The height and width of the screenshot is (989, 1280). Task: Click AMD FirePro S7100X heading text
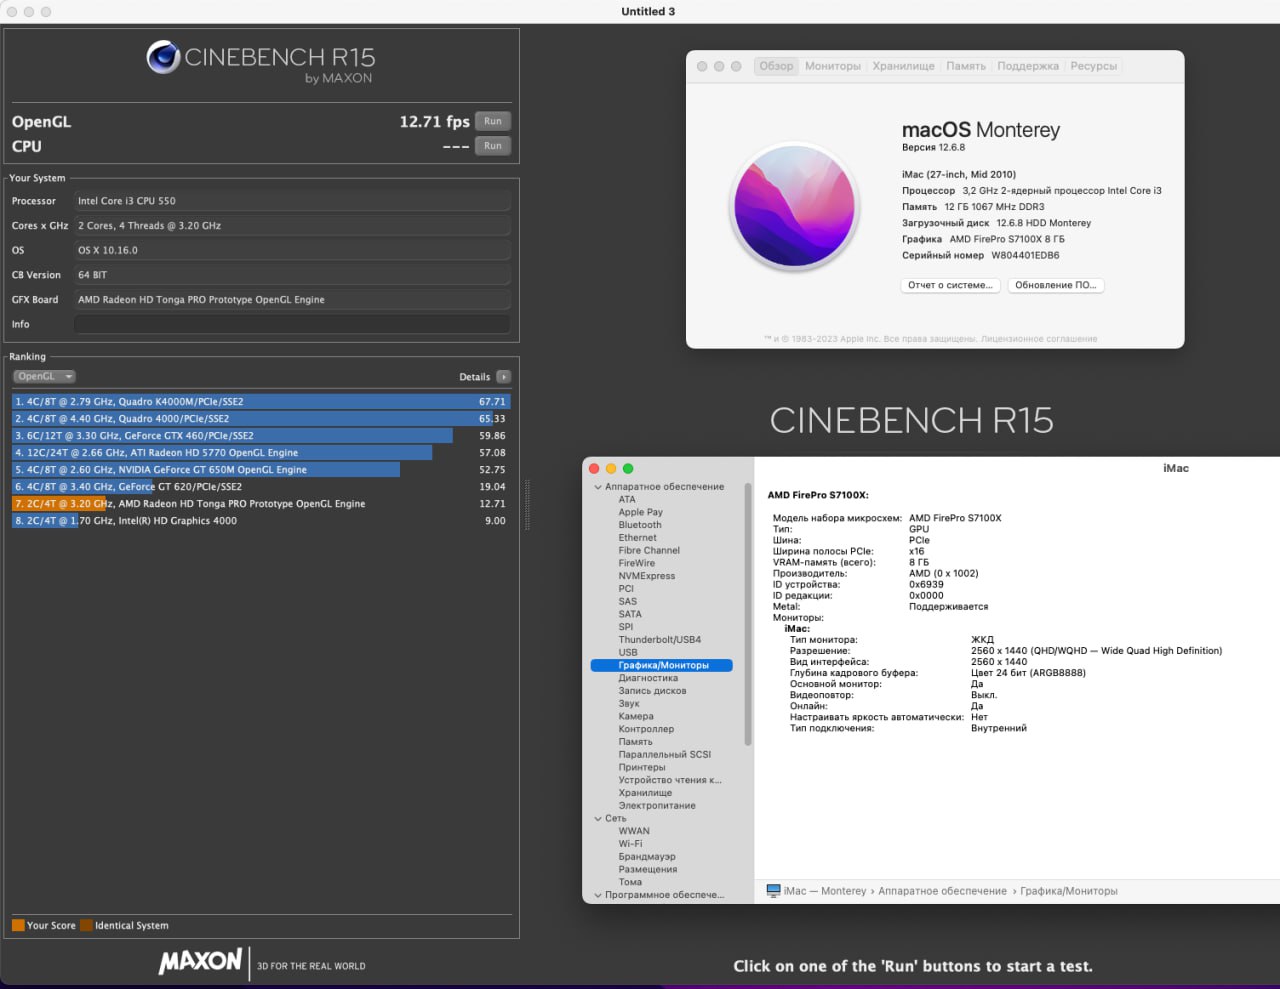818,495
